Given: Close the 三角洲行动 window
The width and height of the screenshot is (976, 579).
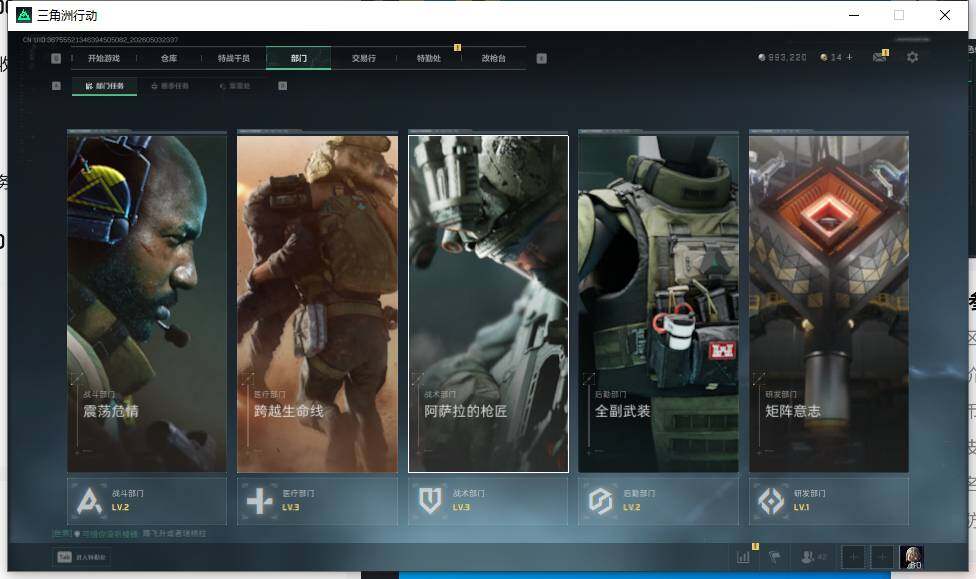Looking at the screenshot, I should tap(944, 15).
